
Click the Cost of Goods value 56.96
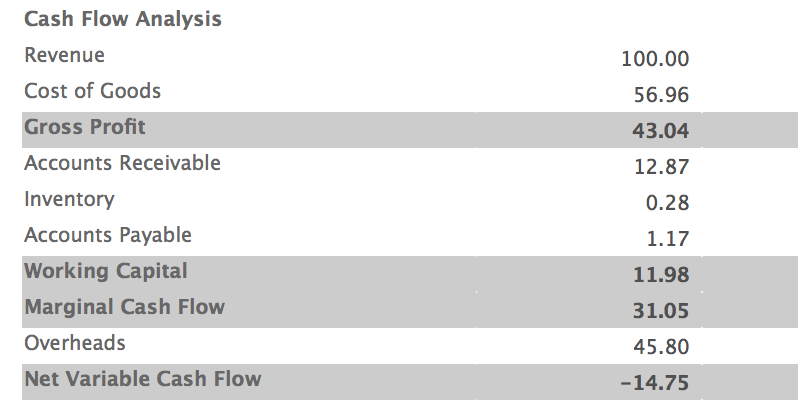[662, 96]
